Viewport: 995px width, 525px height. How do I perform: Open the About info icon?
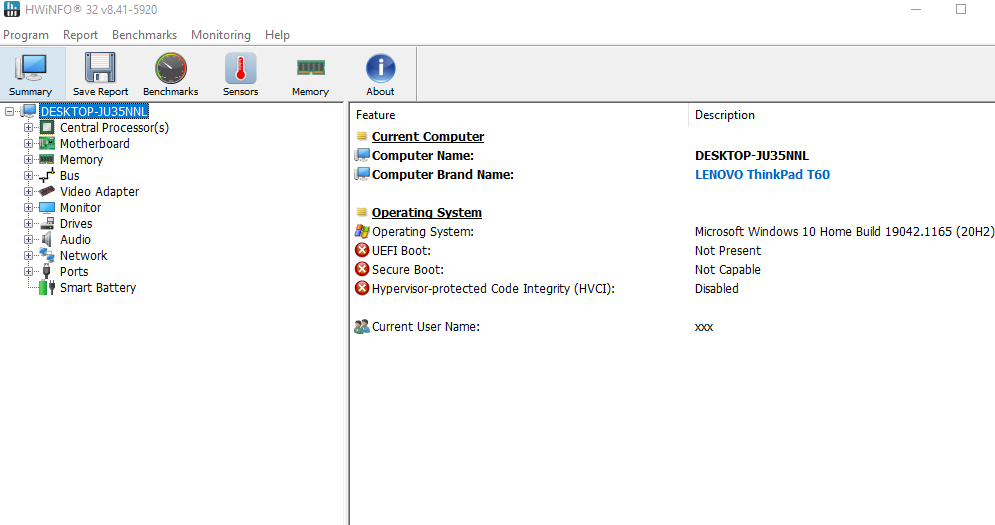pos(380,67)
